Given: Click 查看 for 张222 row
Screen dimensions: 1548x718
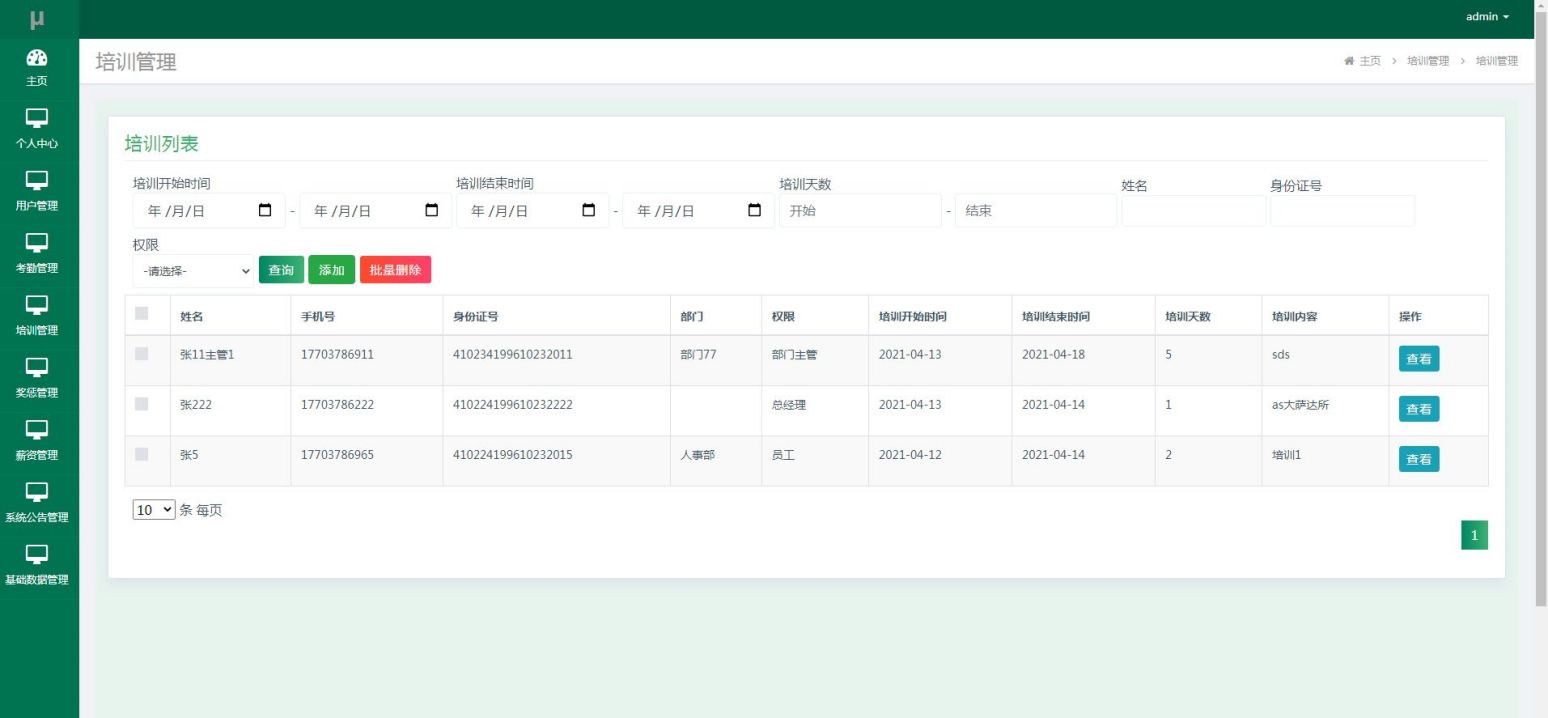Looking at the screenshot, I should [1419, 409].
